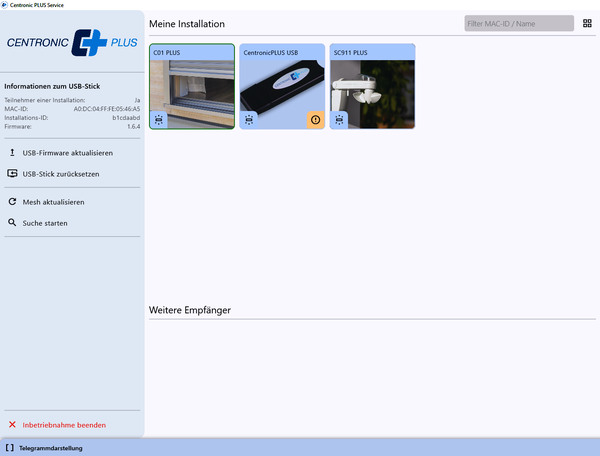
Task: Click the Firmware: label
Action: coord(18,126)
